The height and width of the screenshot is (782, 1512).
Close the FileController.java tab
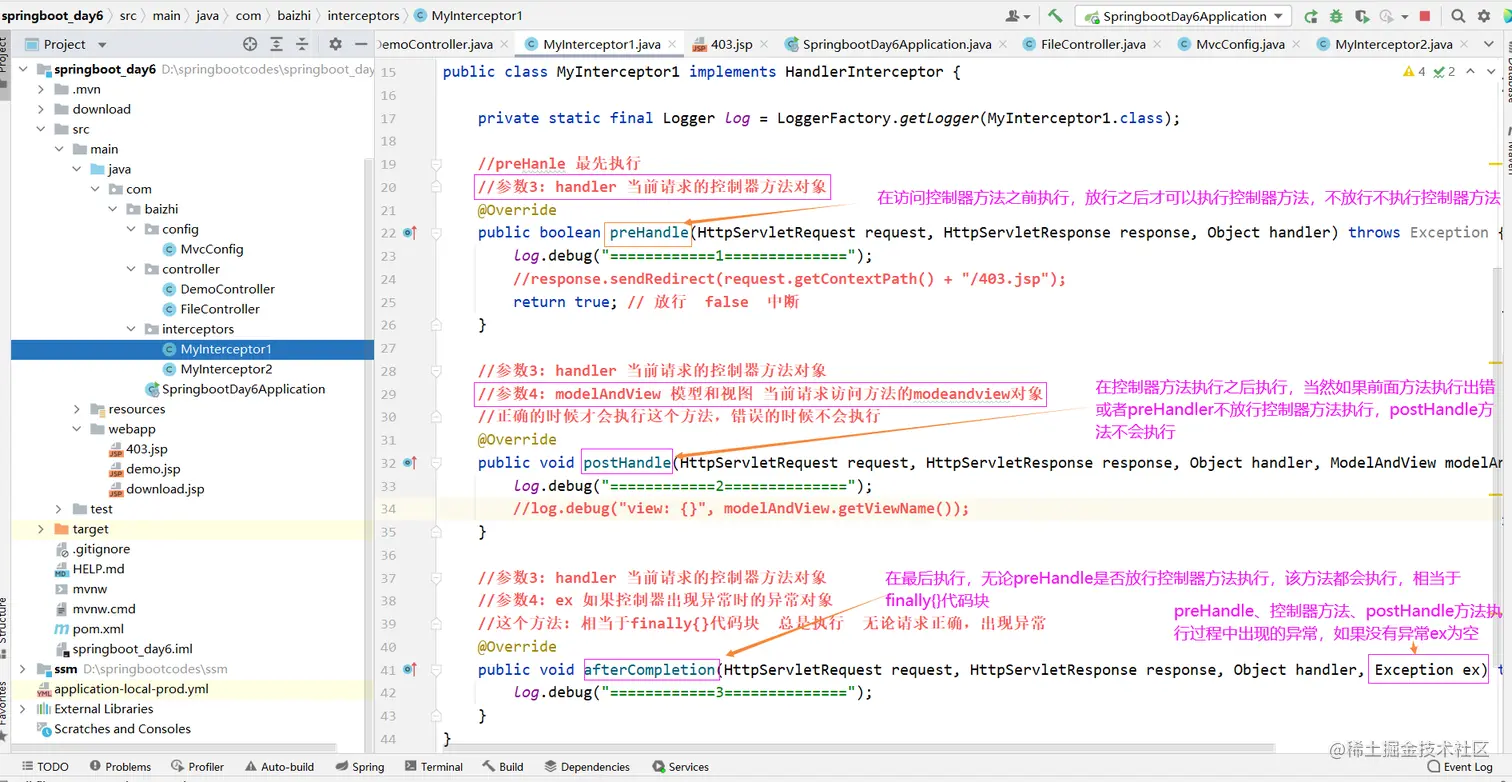pyautogui.click(x=1159, y=44)
